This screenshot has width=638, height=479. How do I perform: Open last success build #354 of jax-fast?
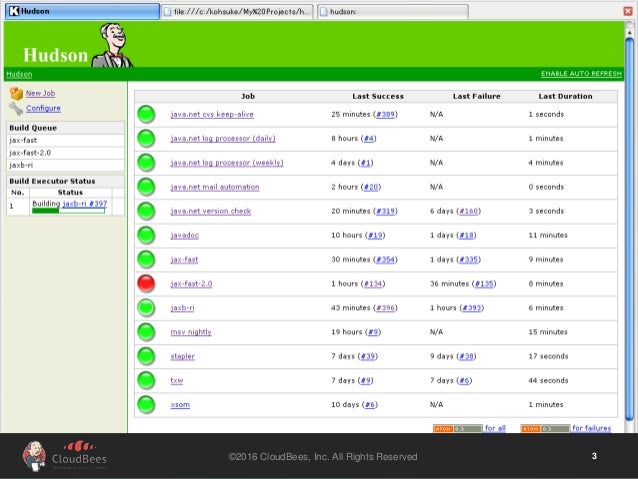385,260
